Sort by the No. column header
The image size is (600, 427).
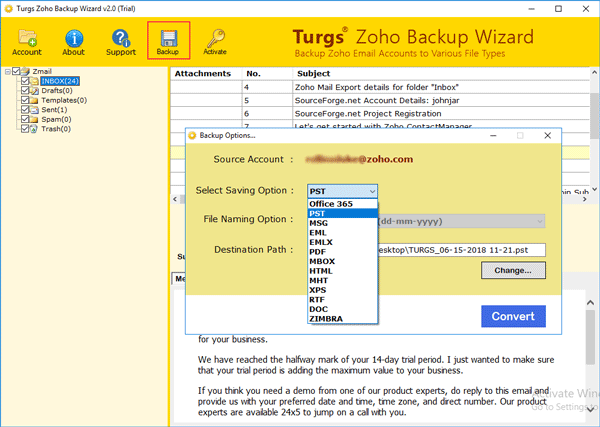267,73
